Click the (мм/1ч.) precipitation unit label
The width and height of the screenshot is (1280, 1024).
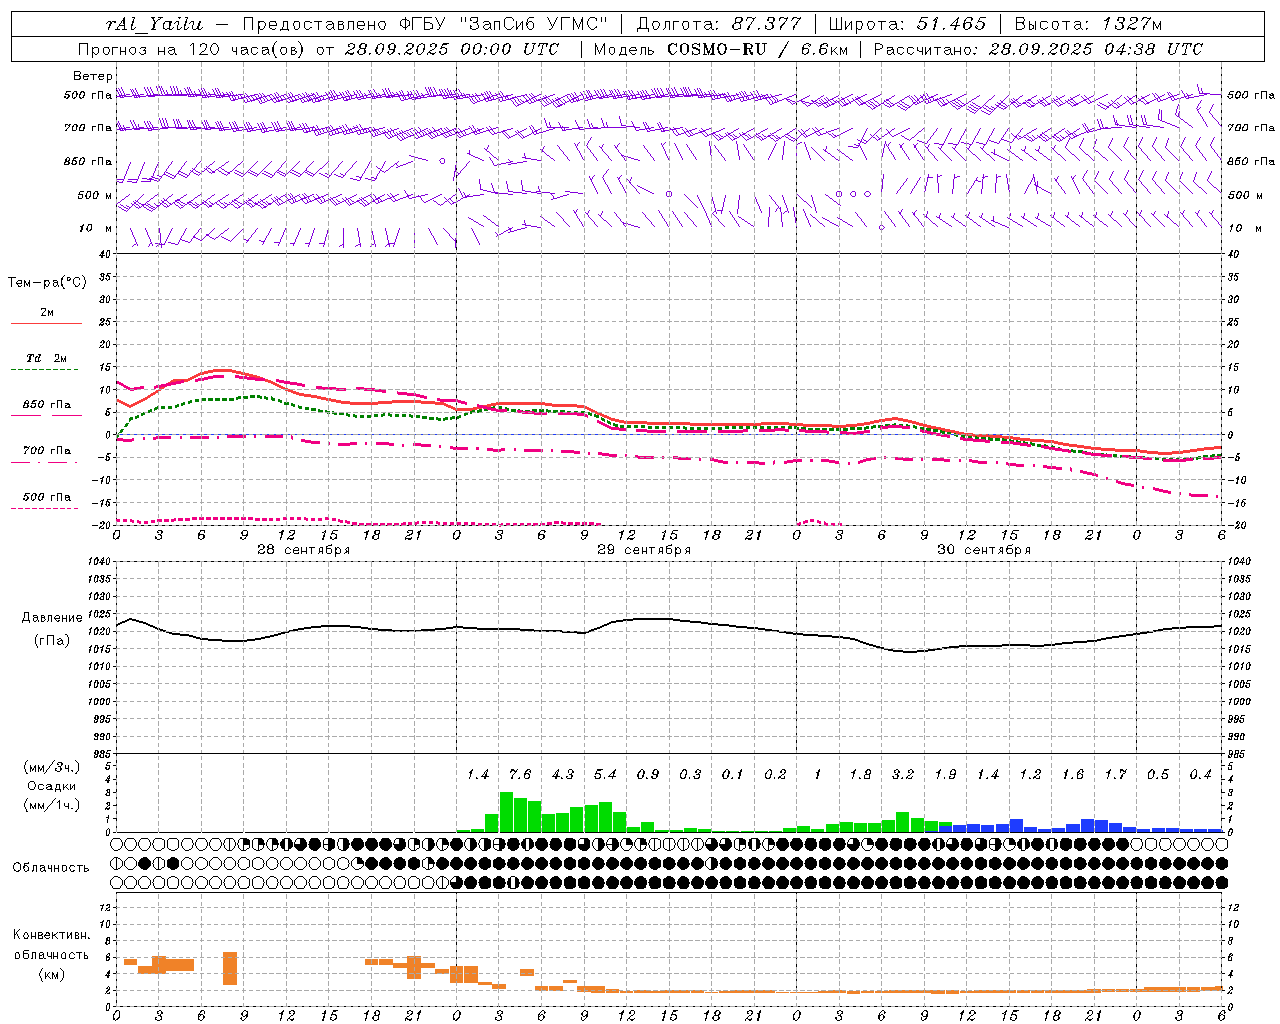tap(52, 805)
